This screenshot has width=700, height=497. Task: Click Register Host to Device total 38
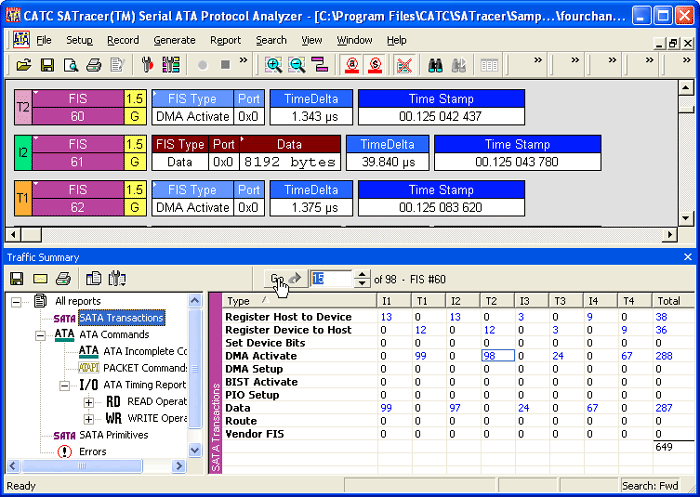click(x=661, y=317)
